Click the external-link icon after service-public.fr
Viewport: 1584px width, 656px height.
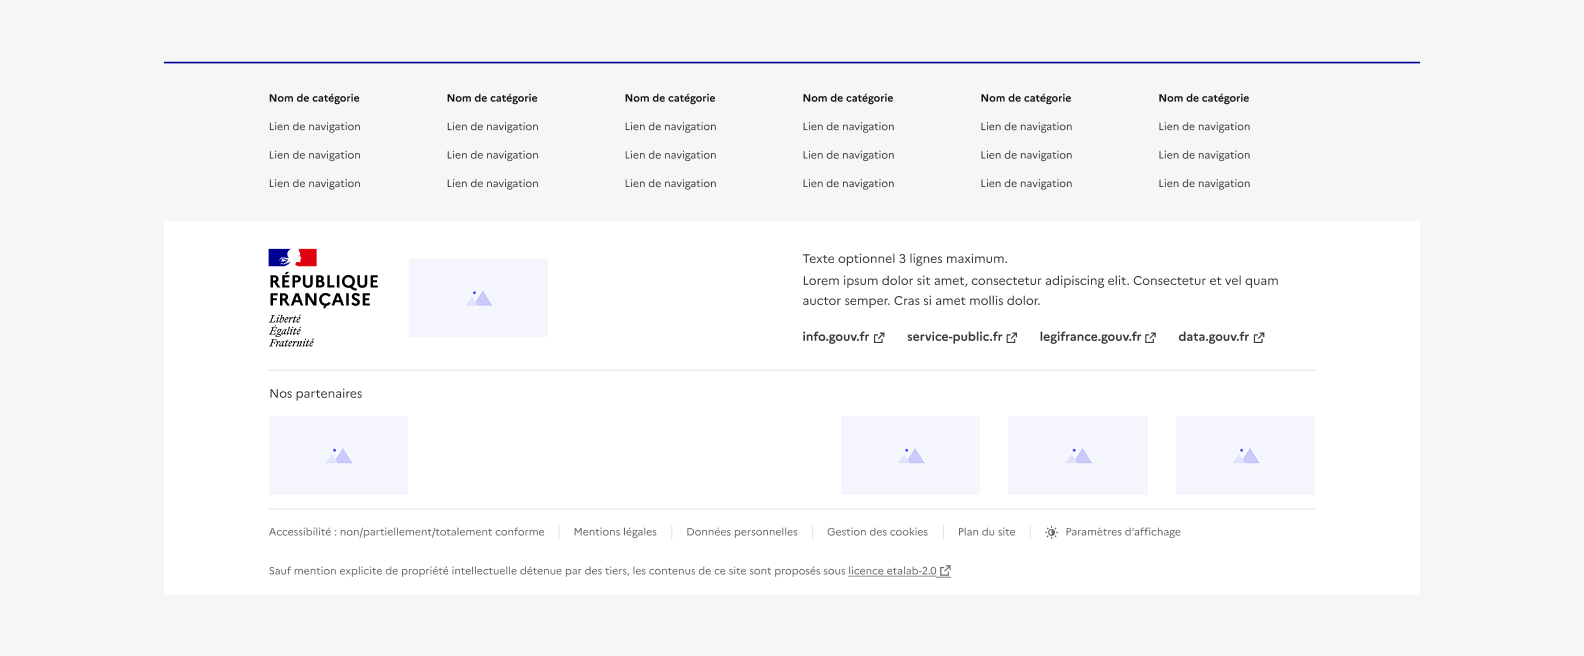pos(1012,338)
